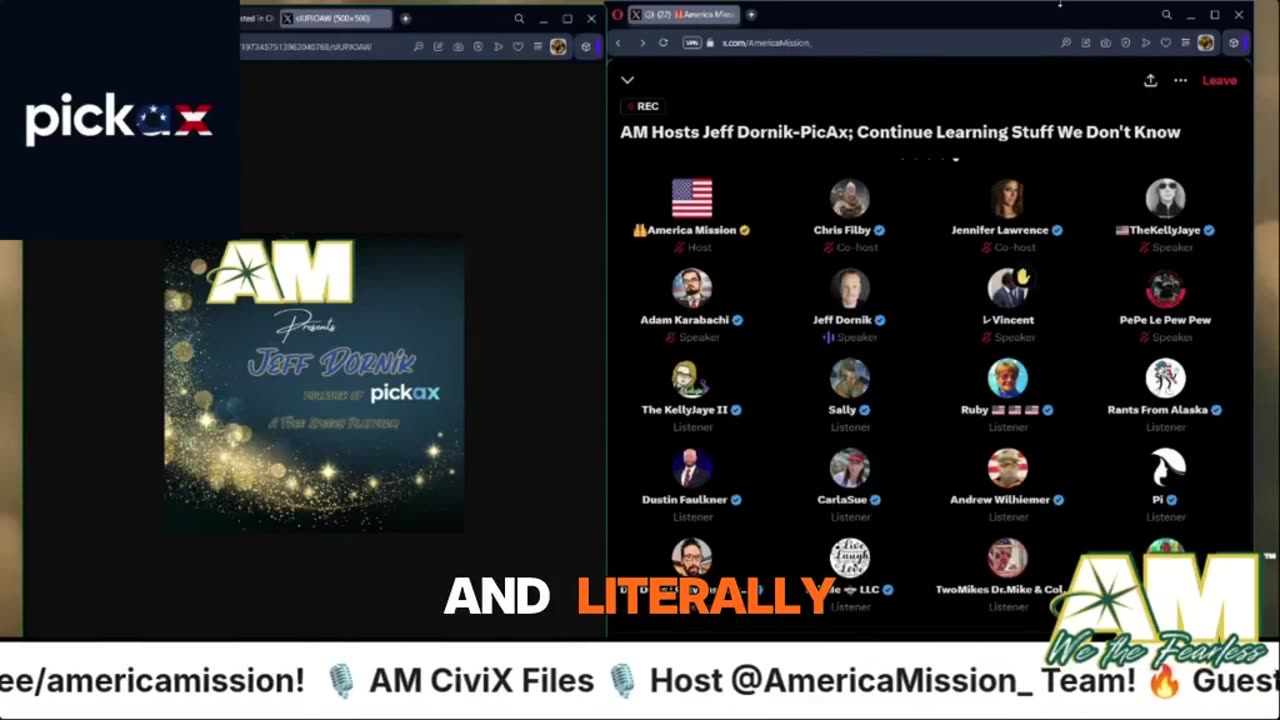Open the Opera menu in the right browser window
Viewport: 1280px width, 720px height.
[617, 15]
